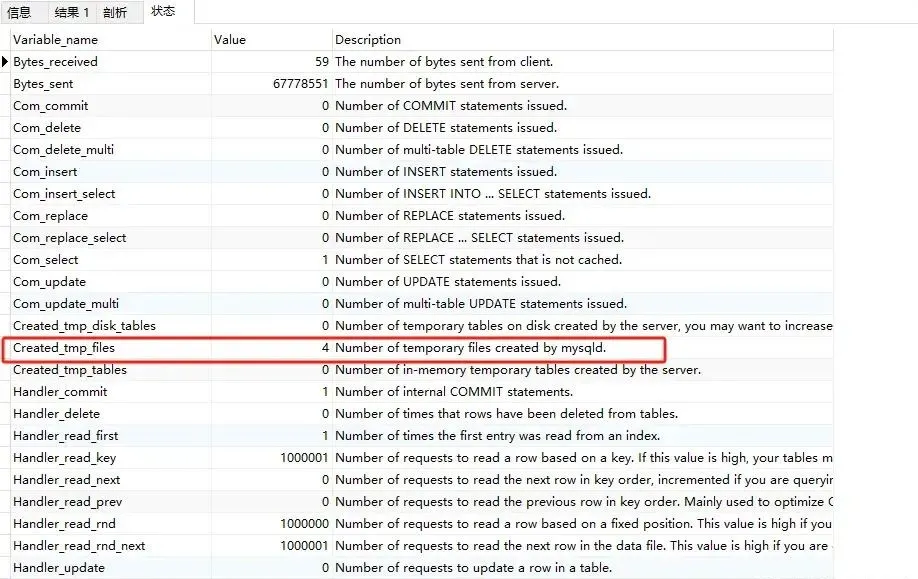Viewport: 918px width, 579px height.
Task: Select the 剖析 tab
Action: (115, 13)
